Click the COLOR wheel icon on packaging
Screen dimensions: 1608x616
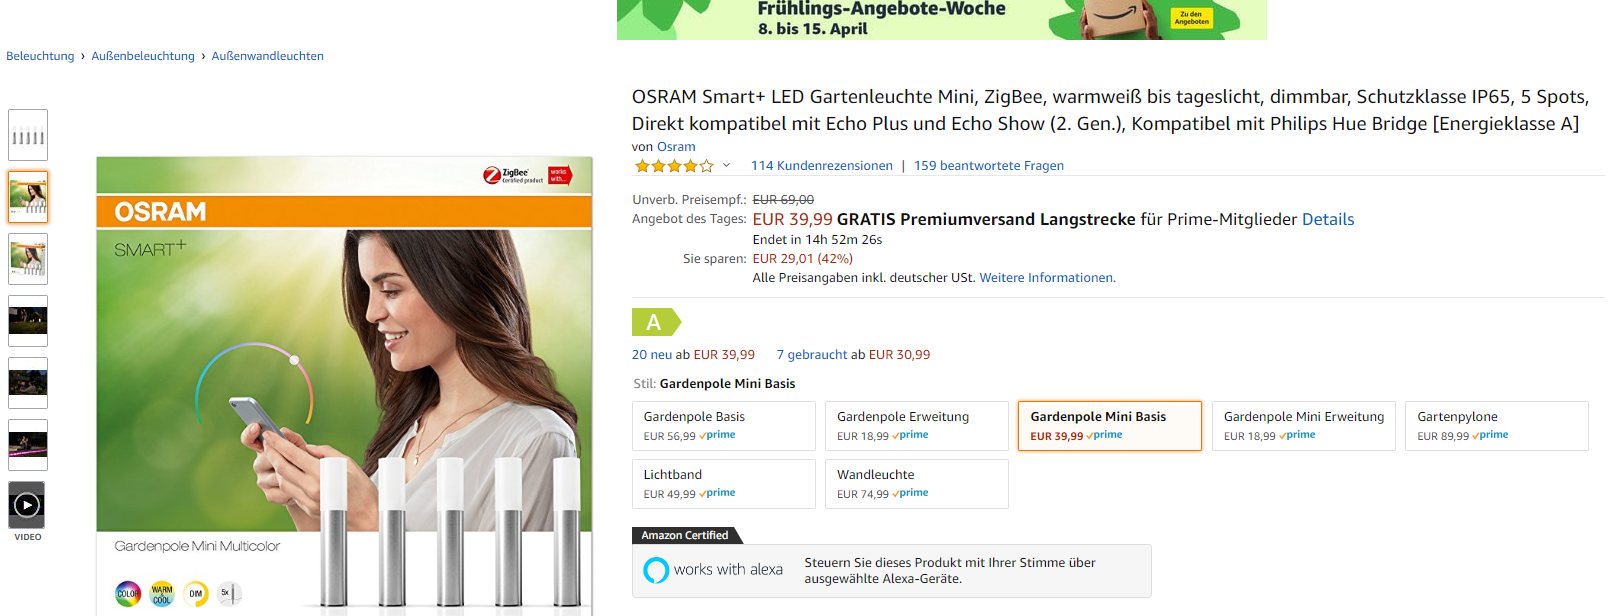(128, 594)
